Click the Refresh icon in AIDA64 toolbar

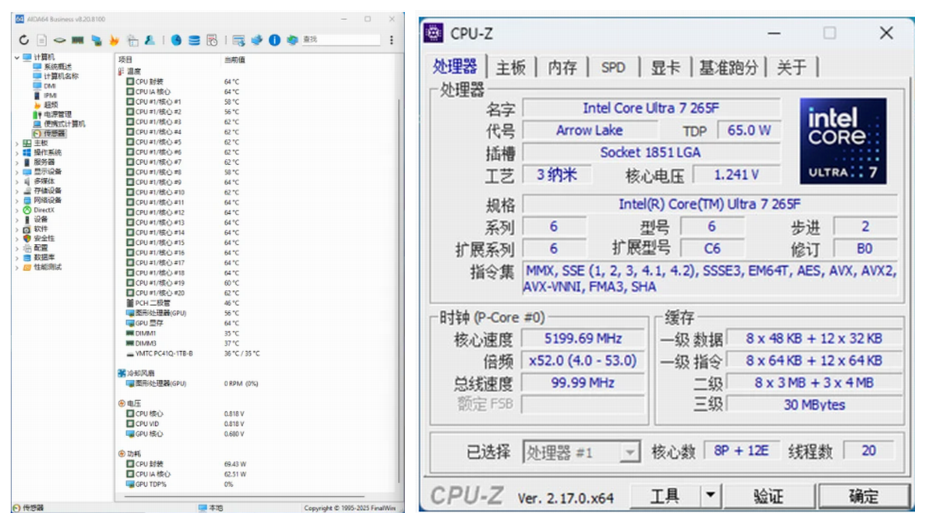click(x=24, y=40)
